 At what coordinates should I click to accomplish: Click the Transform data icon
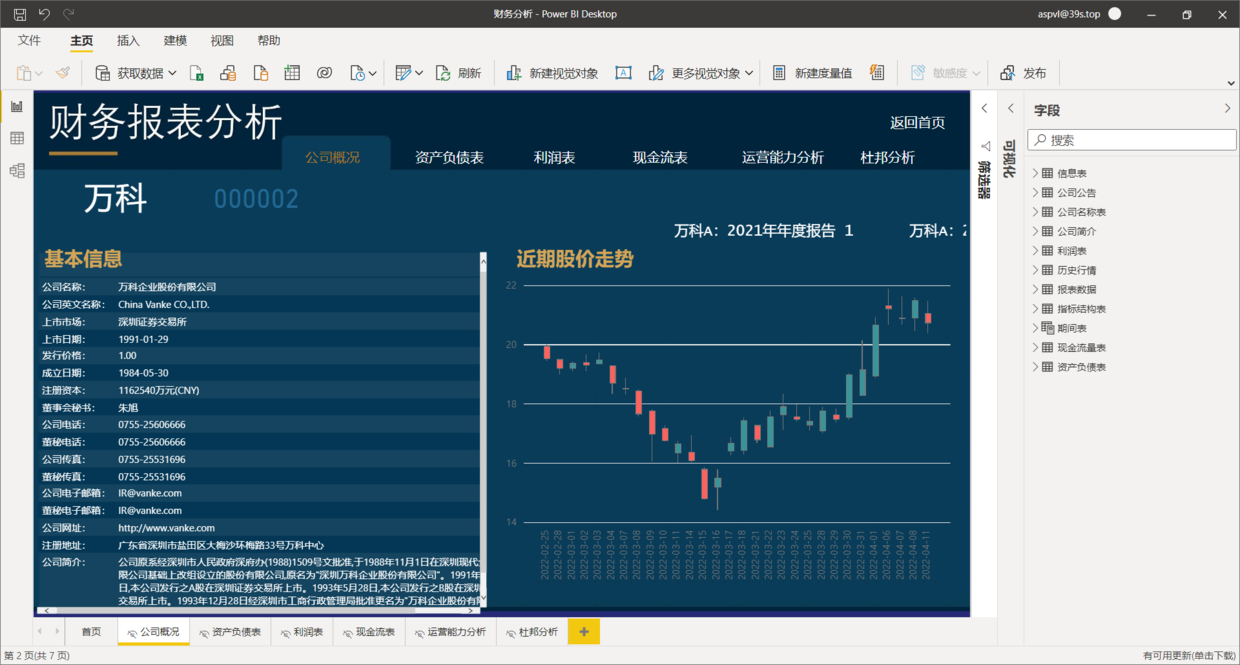tap(403, 73)
